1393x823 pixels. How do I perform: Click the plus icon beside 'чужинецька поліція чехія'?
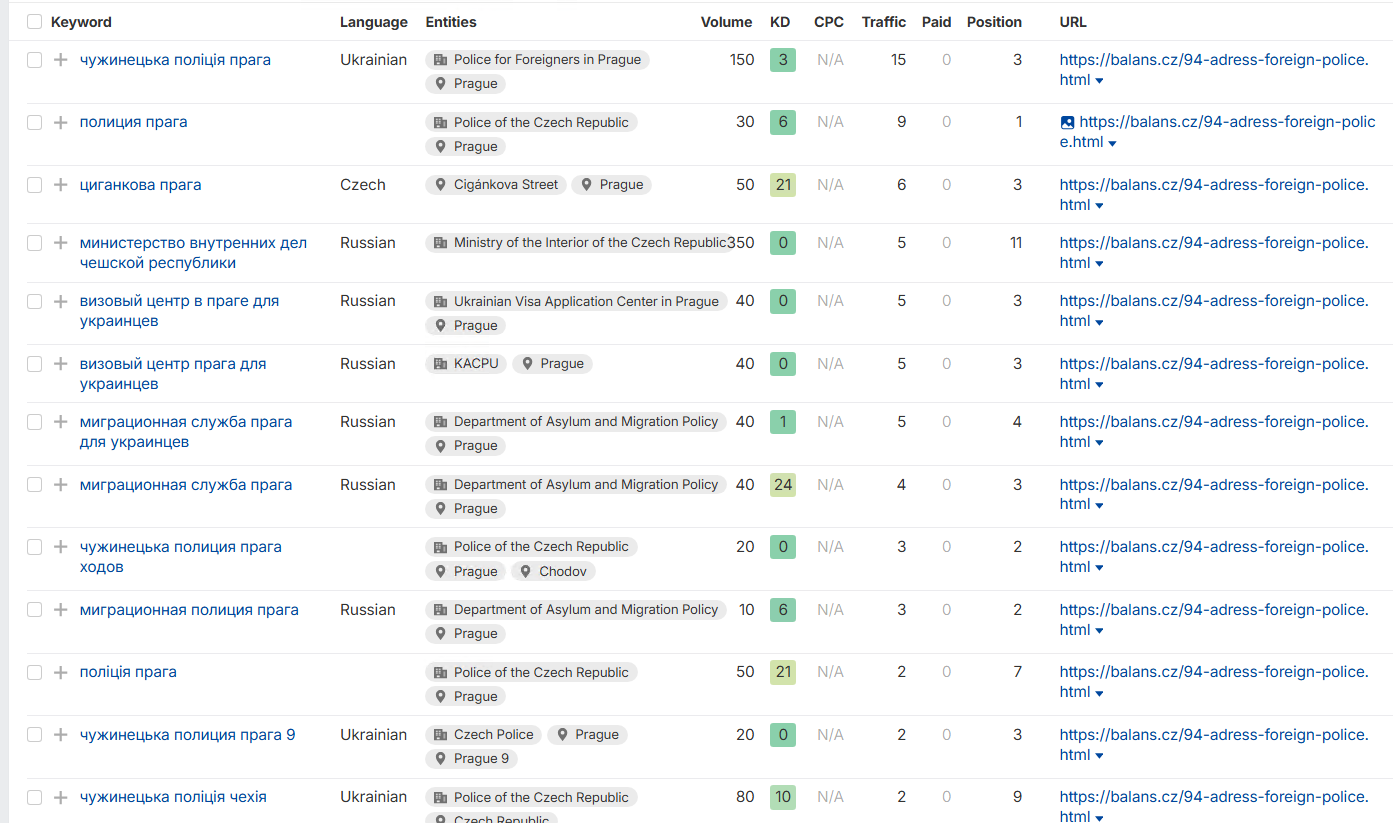click(60, 797)
